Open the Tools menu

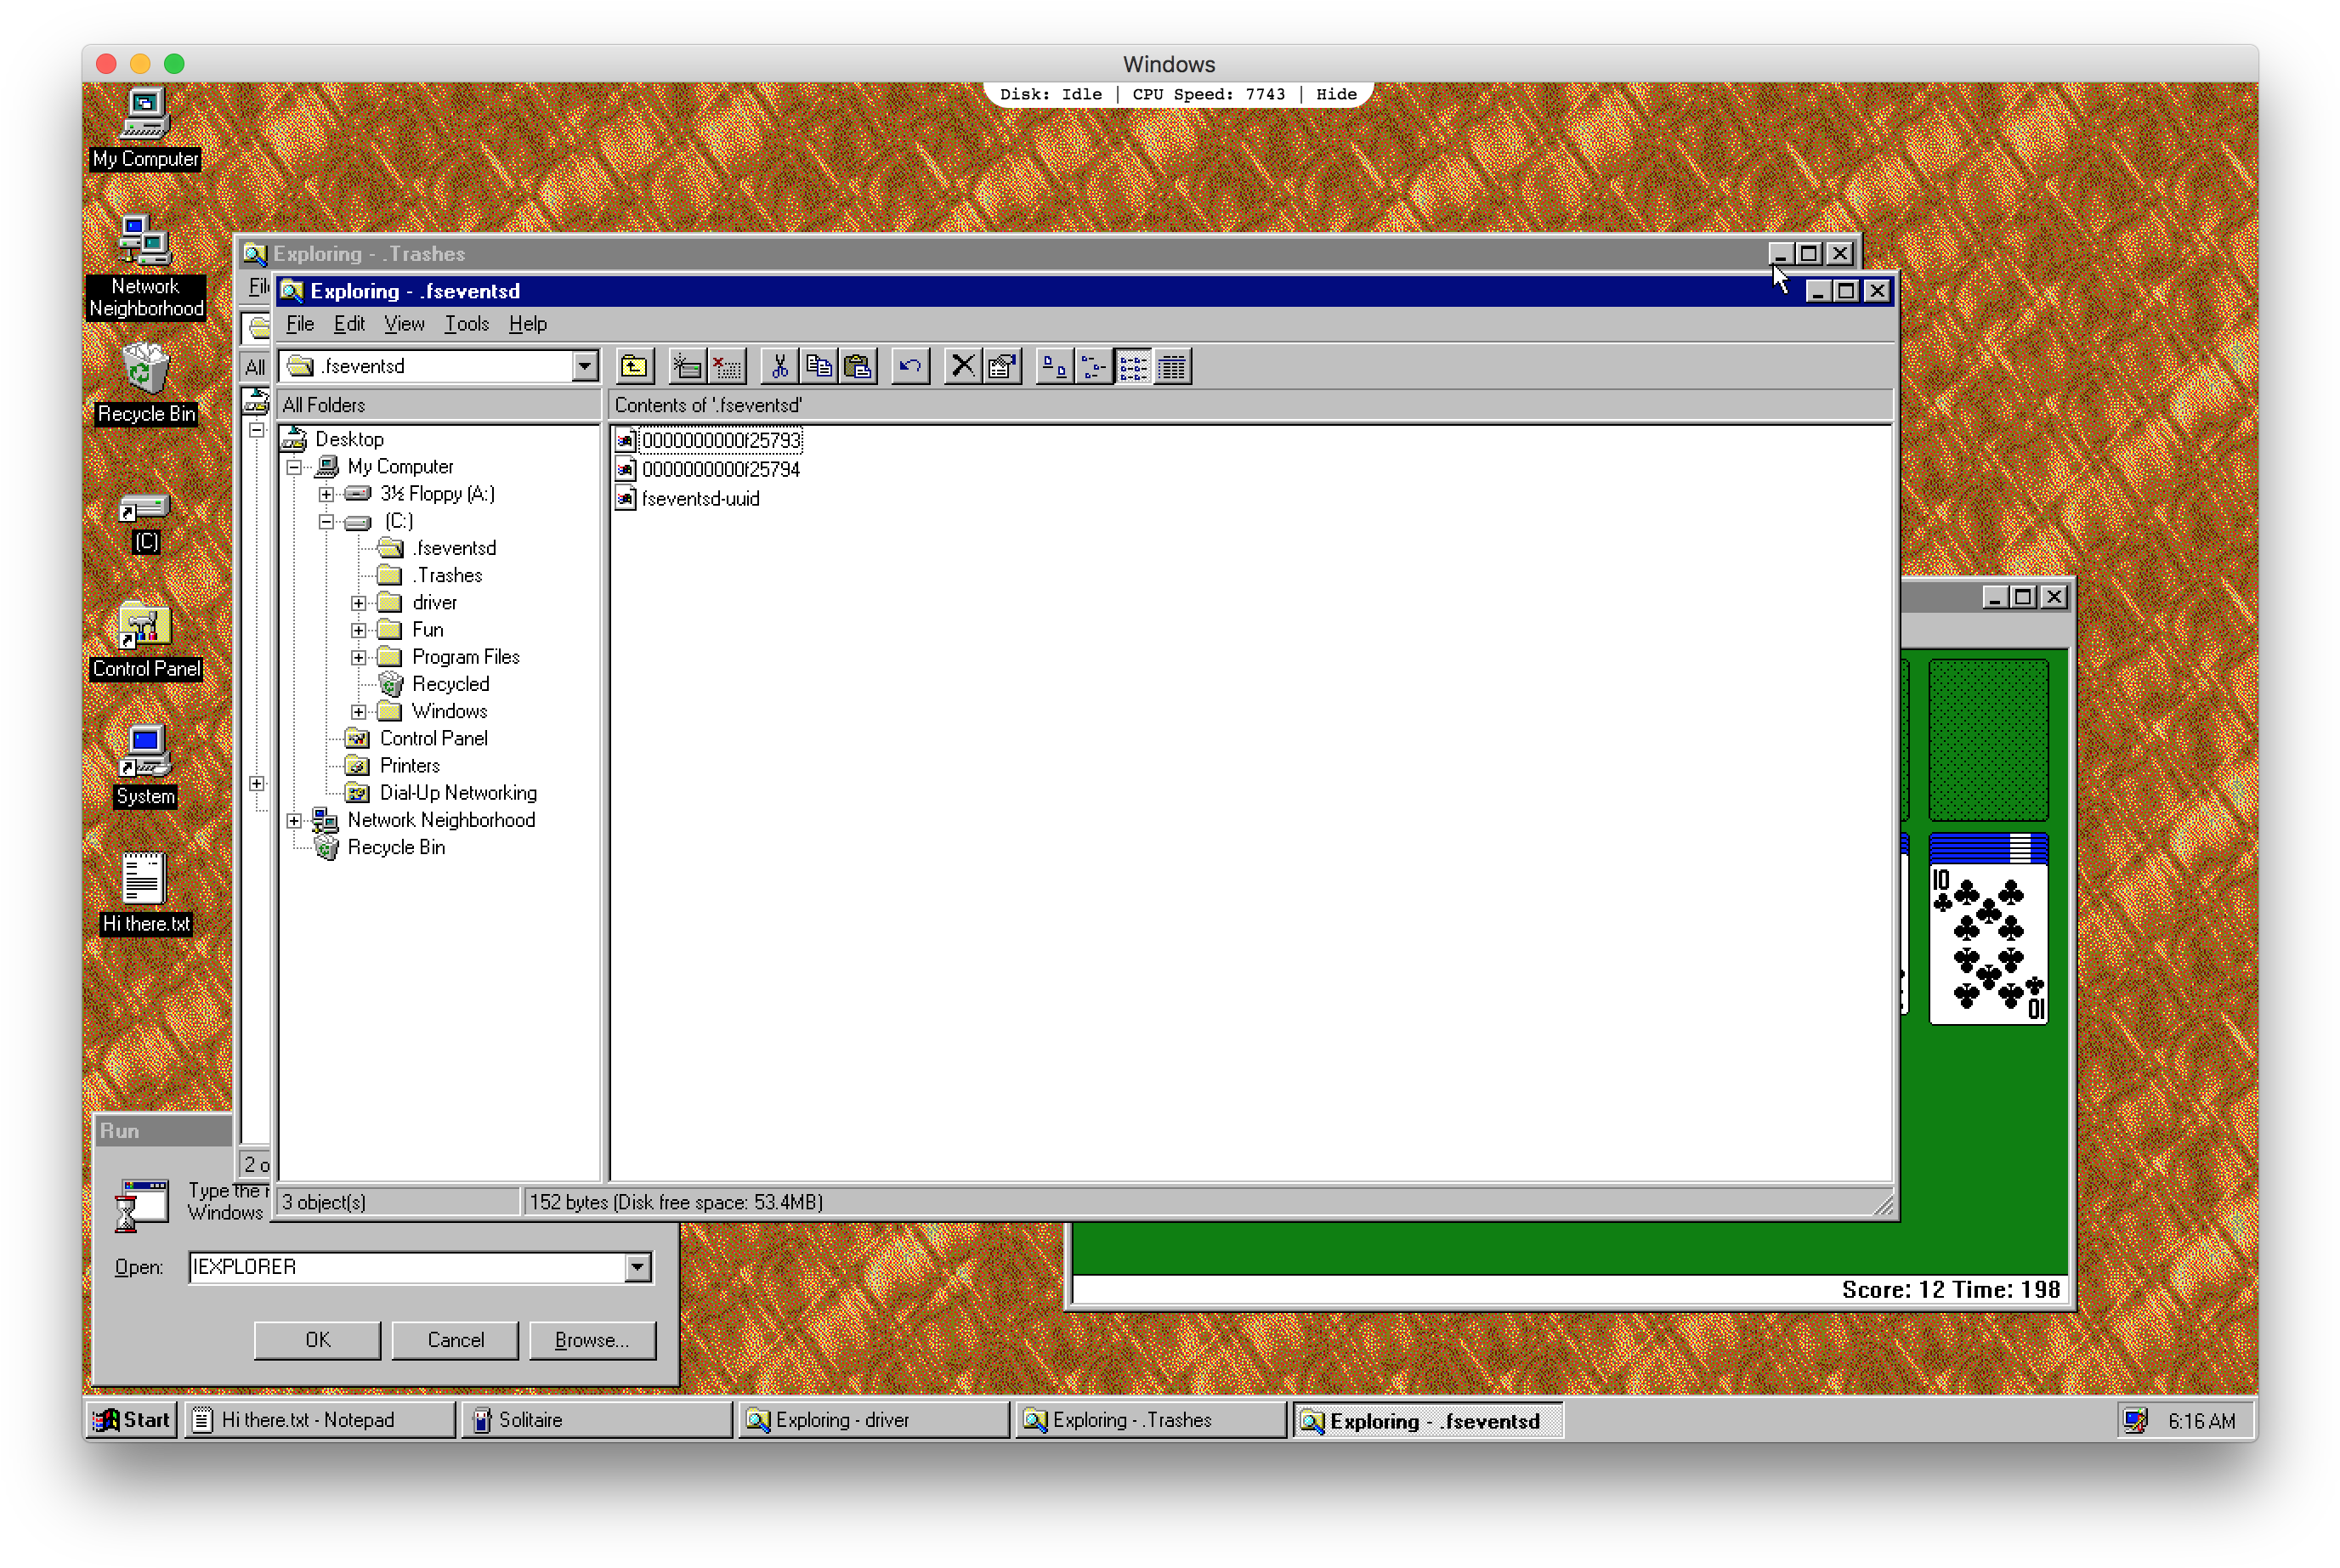[x=467, y=324]
